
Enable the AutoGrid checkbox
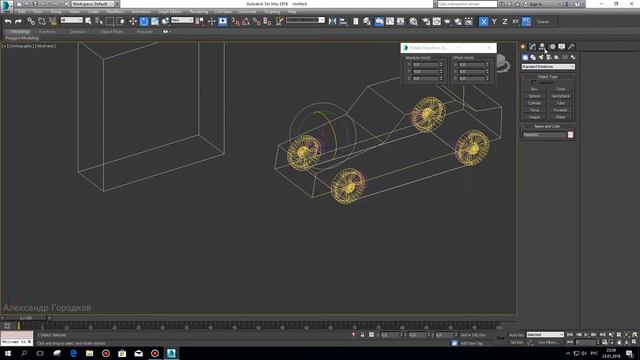(x=533, y=82)
